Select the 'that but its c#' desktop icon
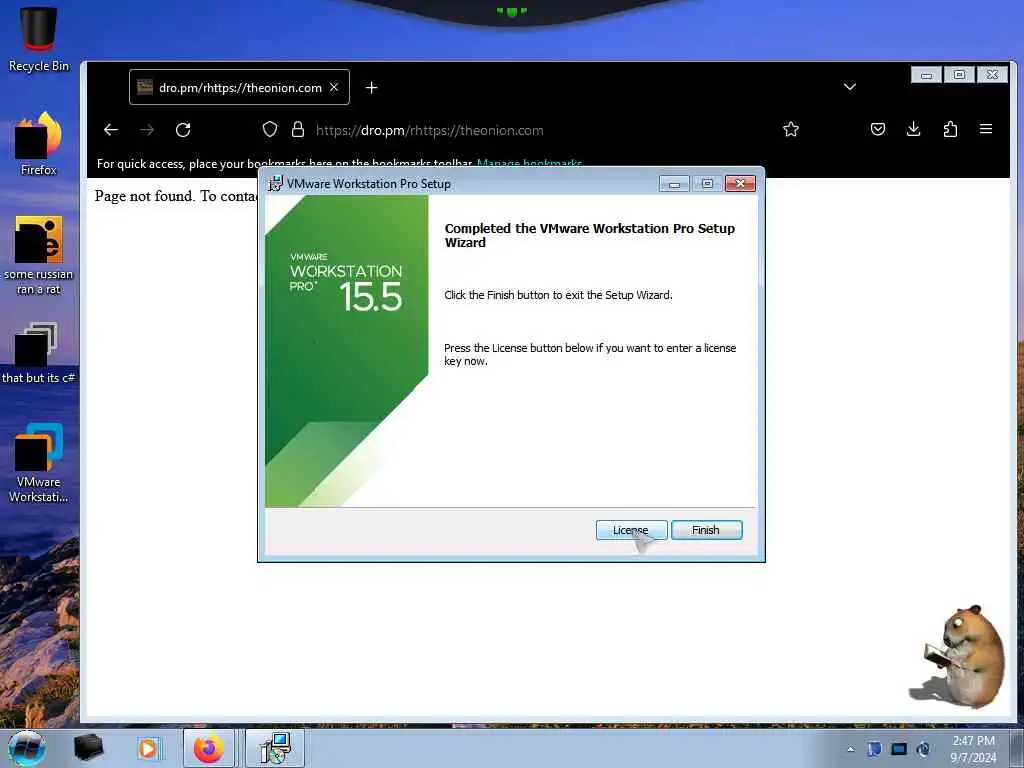This screenshot has height=768, width=1024. click(x=39, y=353)
